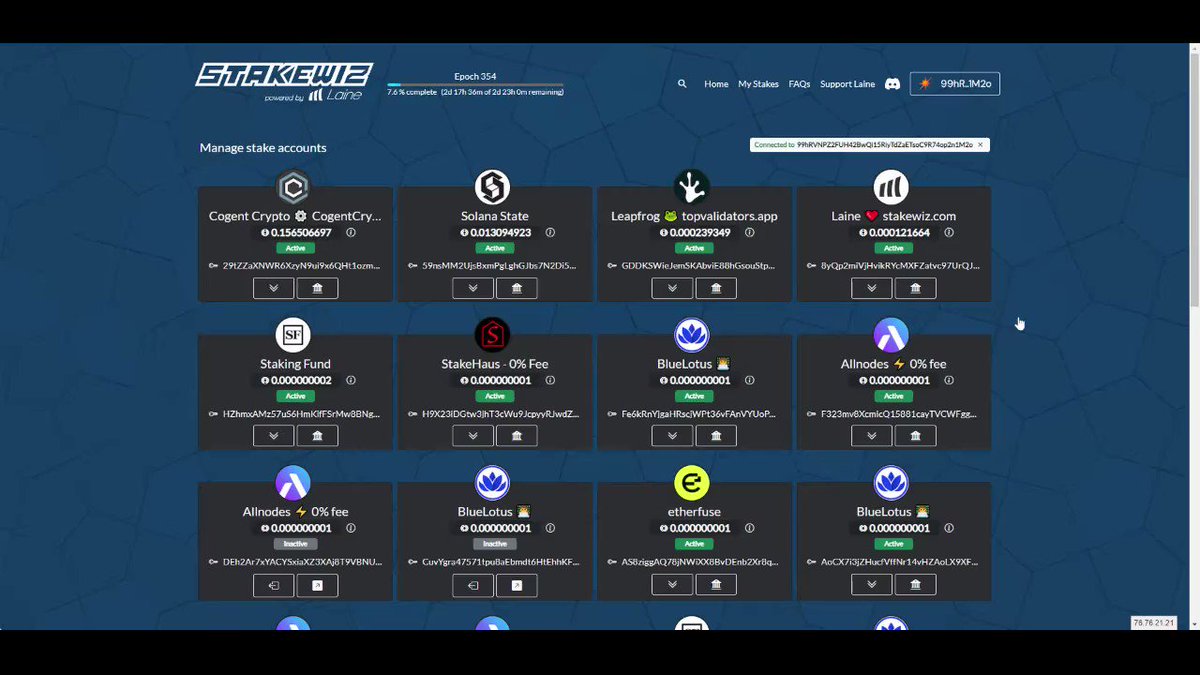This screenshot has width=1200, height=675.
Task: Click Active badge on Cogent Crypto card
Action: tap(295, 248)
